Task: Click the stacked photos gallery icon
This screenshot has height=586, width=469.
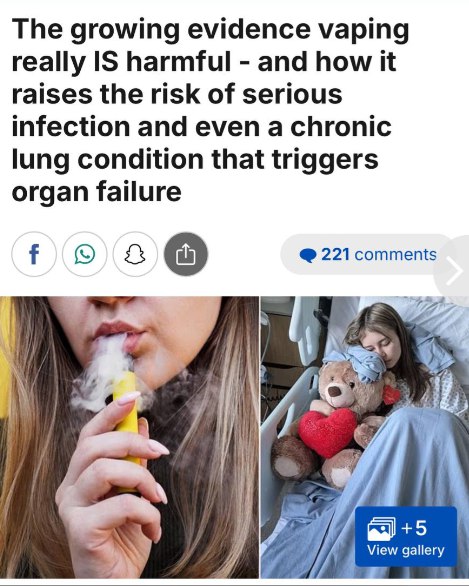Action: pos(381,528)
